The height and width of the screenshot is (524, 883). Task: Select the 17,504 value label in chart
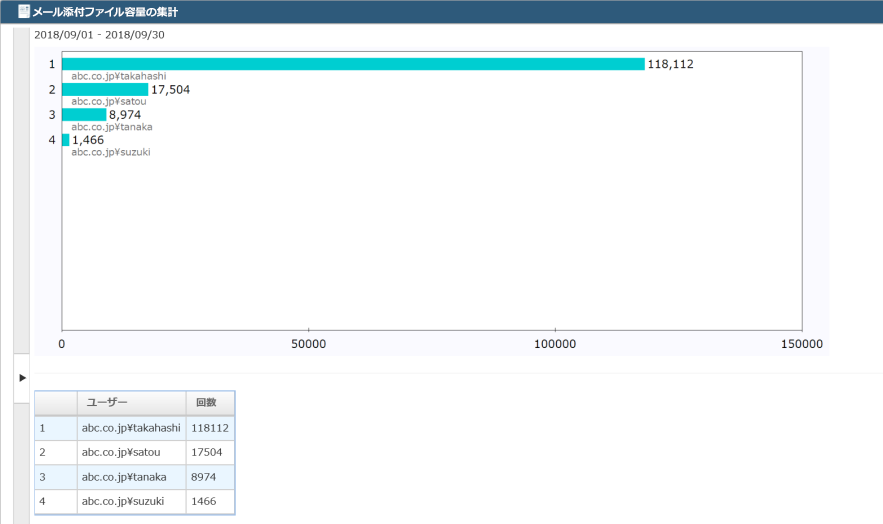pyautogui.click(x=170, y=89)
